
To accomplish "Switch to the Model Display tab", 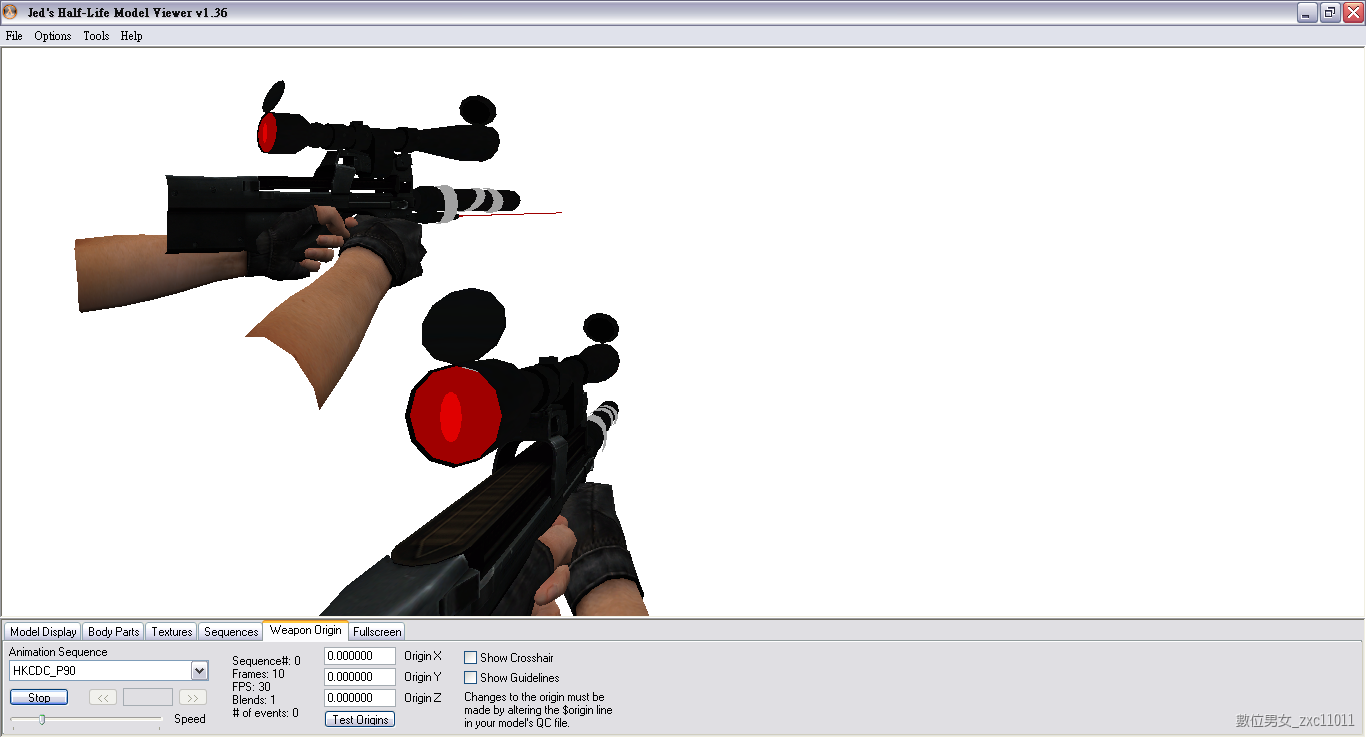I will pos(43,631).
